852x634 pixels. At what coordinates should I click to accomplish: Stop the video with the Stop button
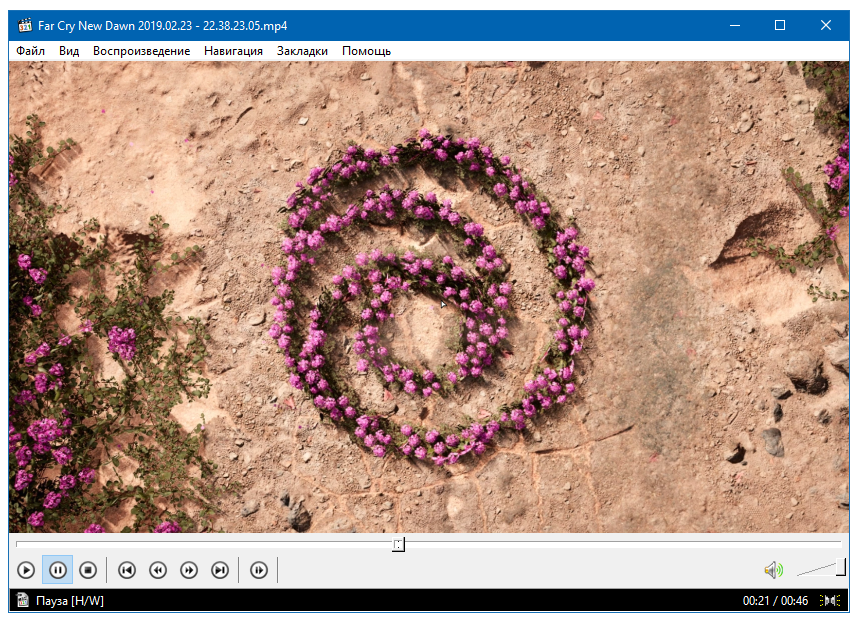pyautogui.click(x=88, y=570)
